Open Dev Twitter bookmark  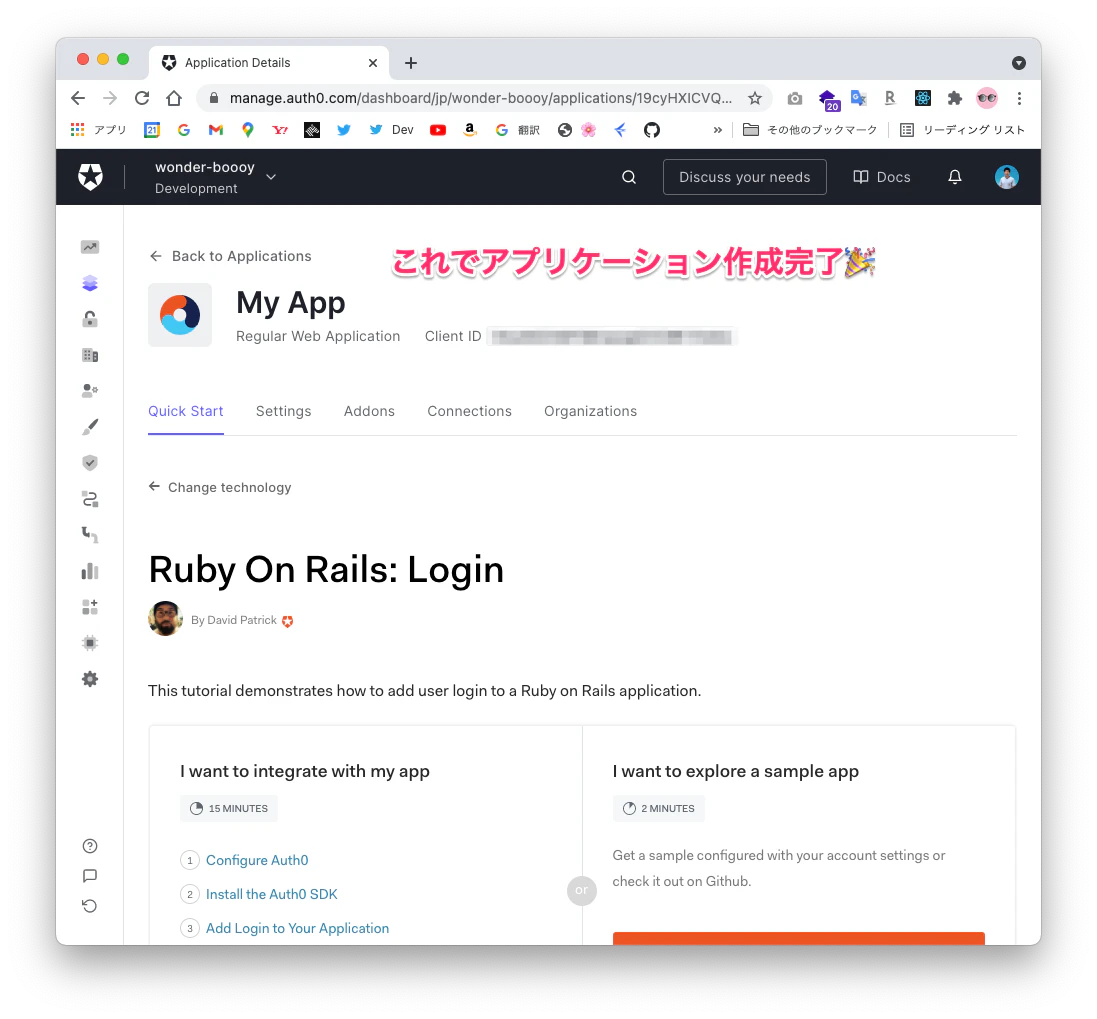[x=392, y=130]
